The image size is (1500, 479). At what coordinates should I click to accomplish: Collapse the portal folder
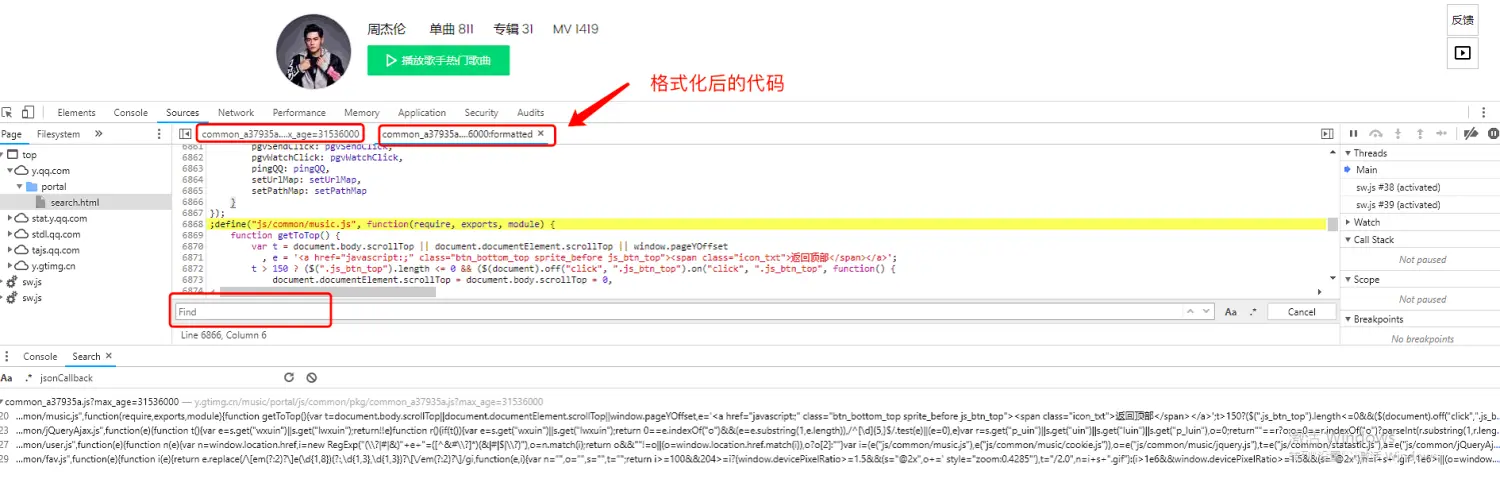(x=20, y=187)
